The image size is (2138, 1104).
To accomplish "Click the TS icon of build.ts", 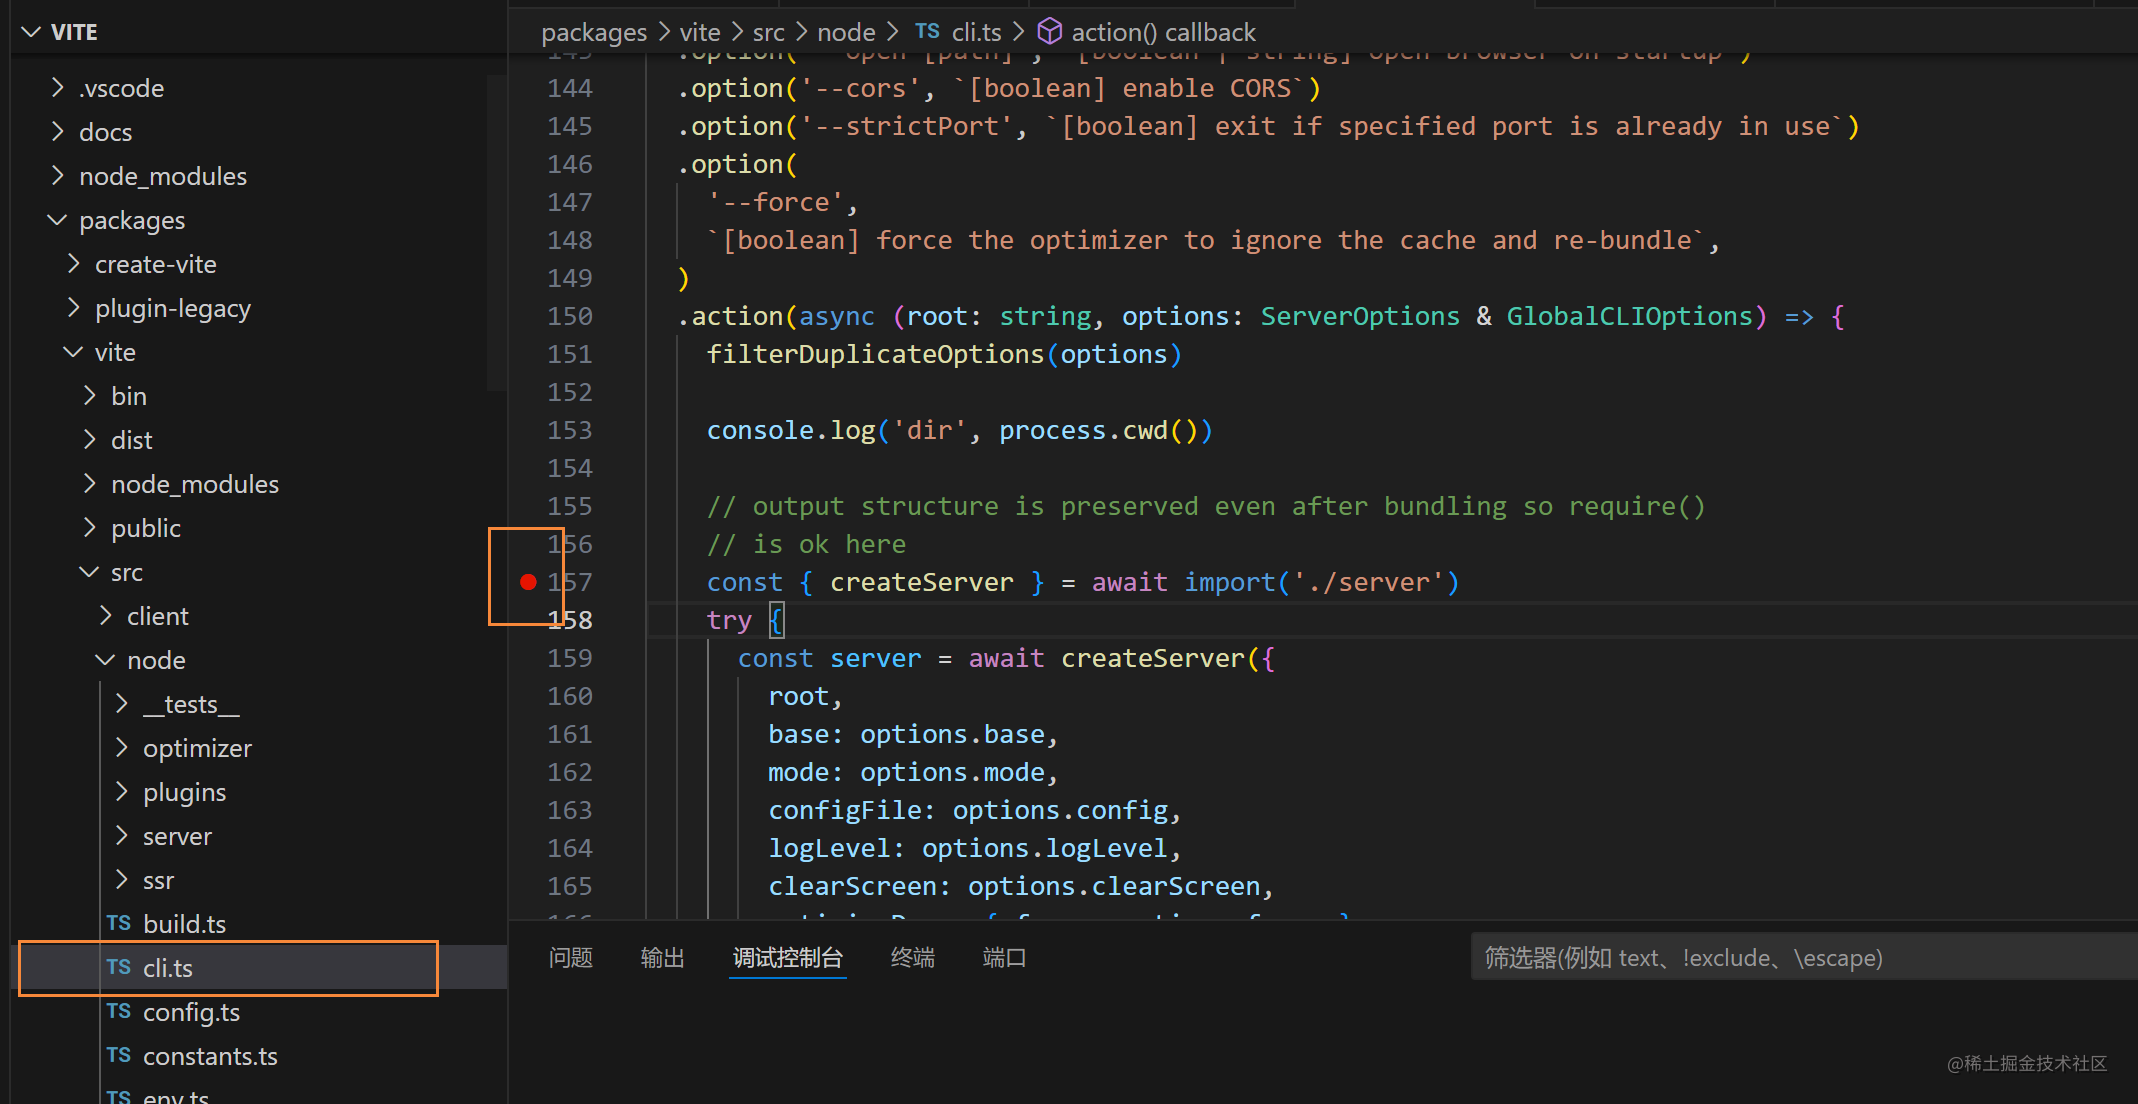I will [119, 923].
